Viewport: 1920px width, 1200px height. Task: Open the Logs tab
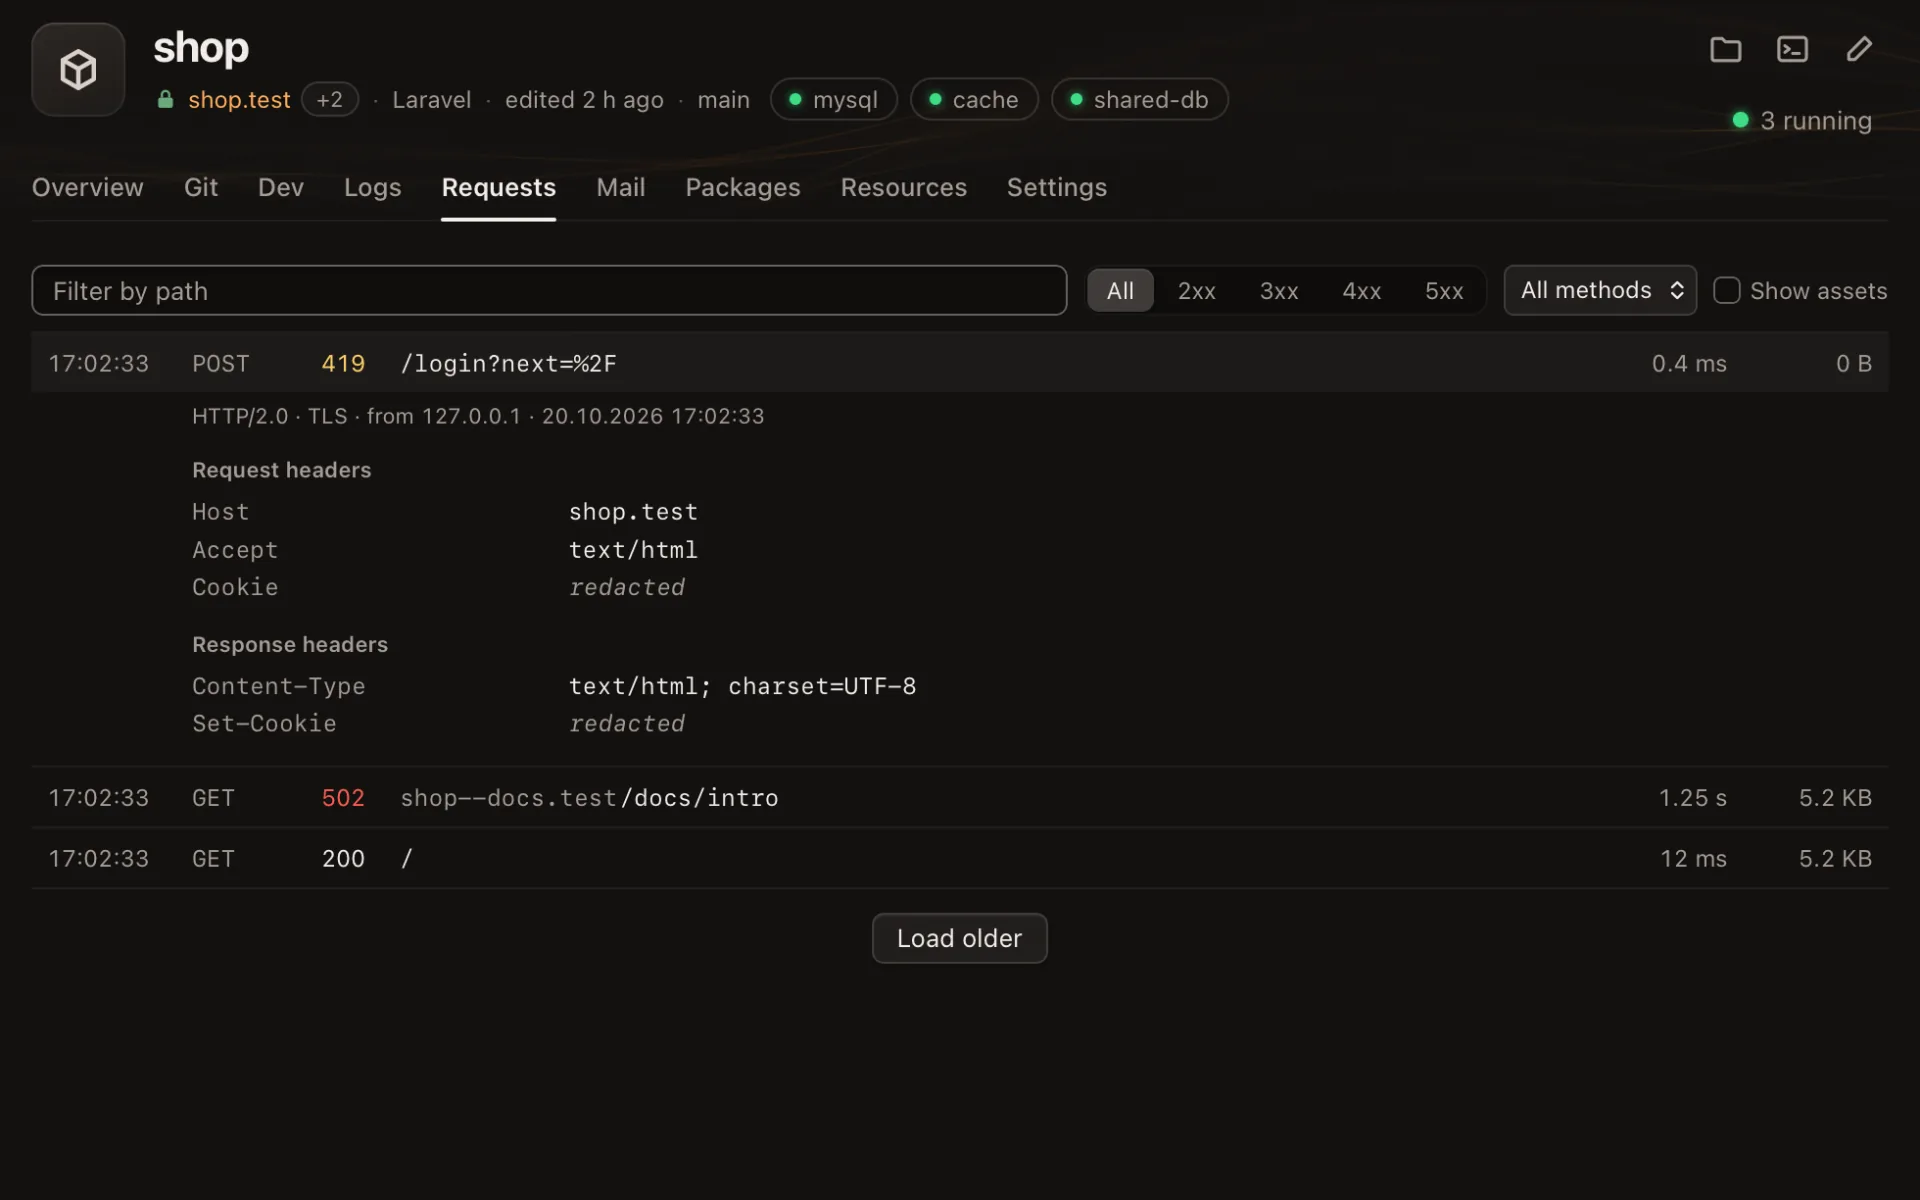(x=372, y=187)
